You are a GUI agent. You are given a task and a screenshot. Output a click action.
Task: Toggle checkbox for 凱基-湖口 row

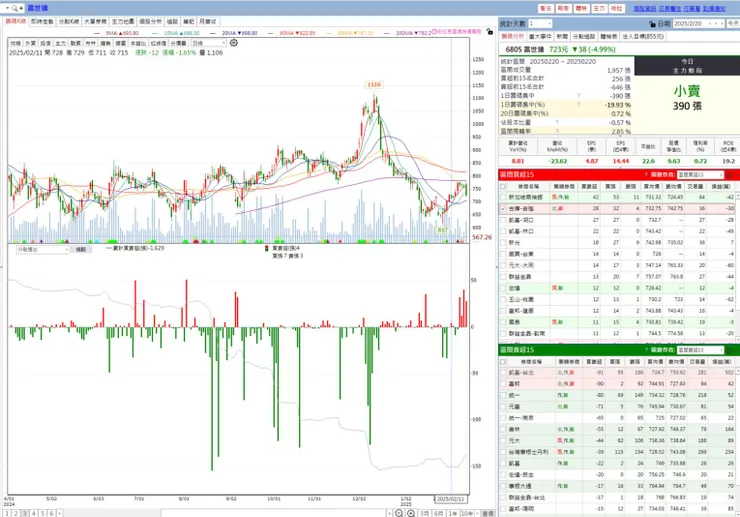503,220
